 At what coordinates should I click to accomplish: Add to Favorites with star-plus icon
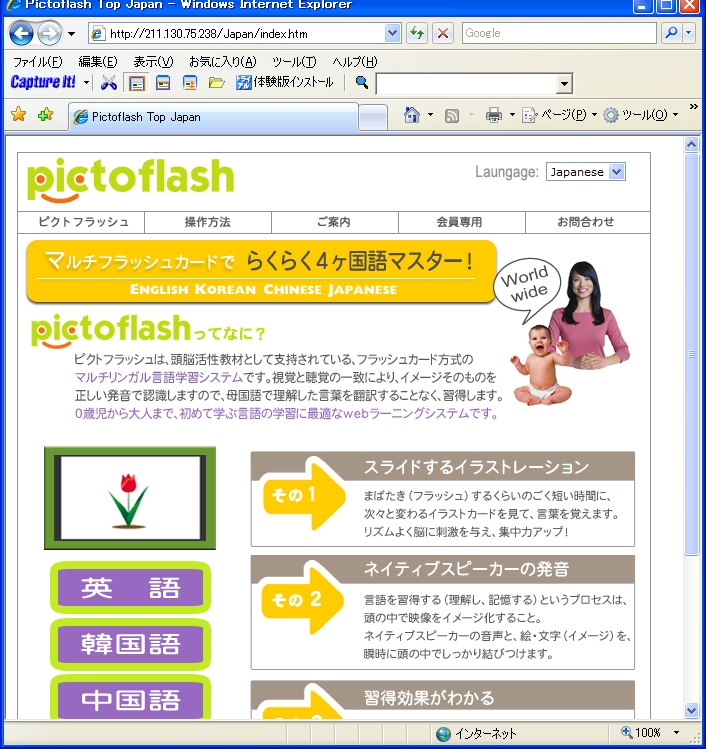click(45, 115)
